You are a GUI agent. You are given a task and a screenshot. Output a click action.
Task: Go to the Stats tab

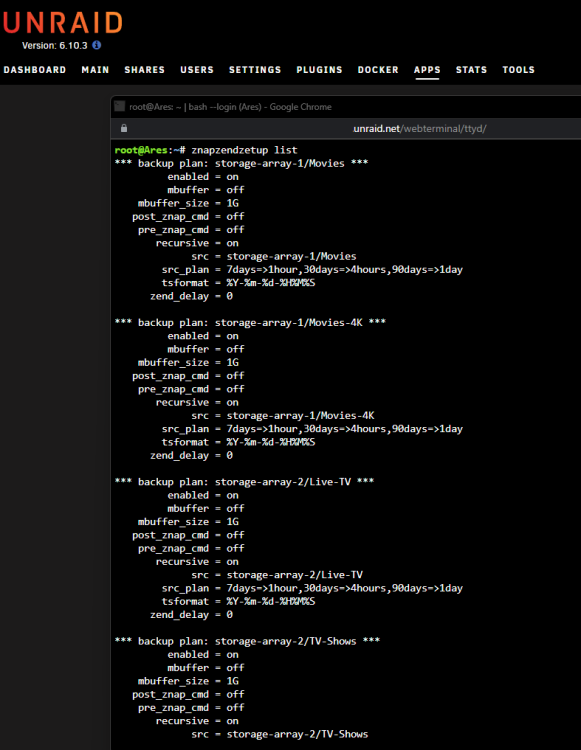coord(471,70)
